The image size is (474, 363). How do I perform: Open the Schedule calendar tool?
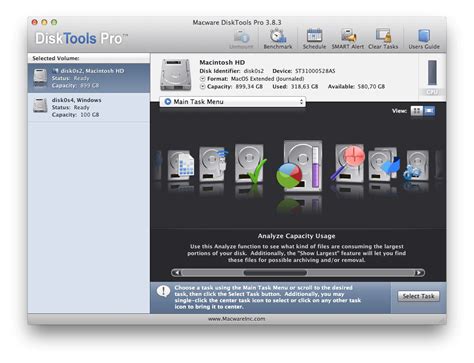coord(314,39)
